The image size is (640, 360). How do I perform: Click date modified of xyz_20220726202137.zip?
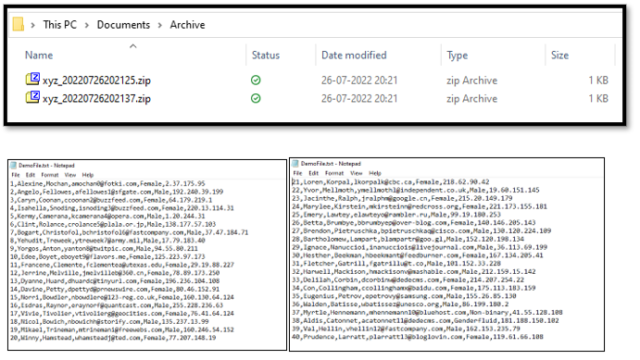[359, 99]
